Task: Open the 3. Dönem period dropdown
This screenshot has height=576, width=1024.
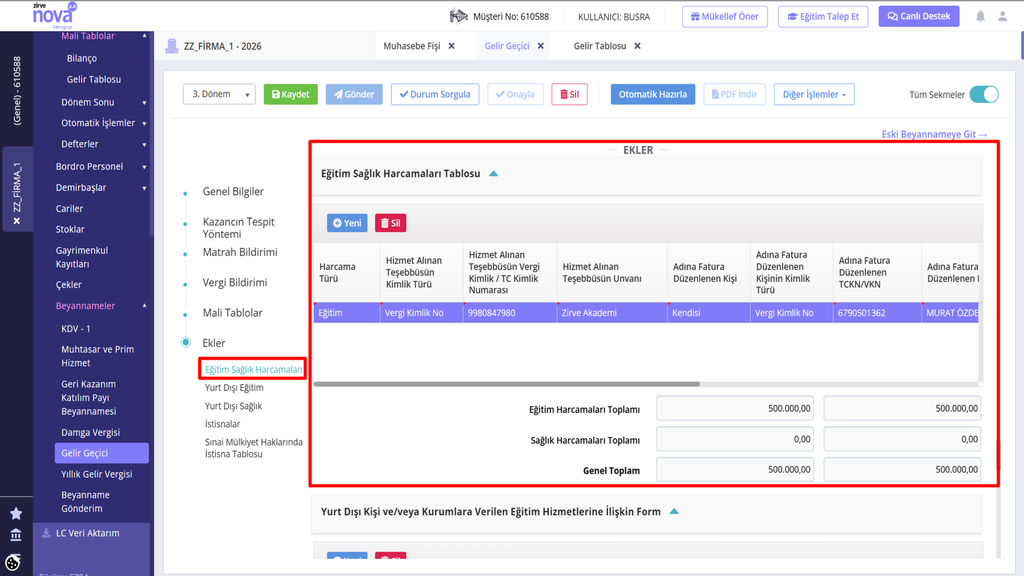Action: [219, 94]
